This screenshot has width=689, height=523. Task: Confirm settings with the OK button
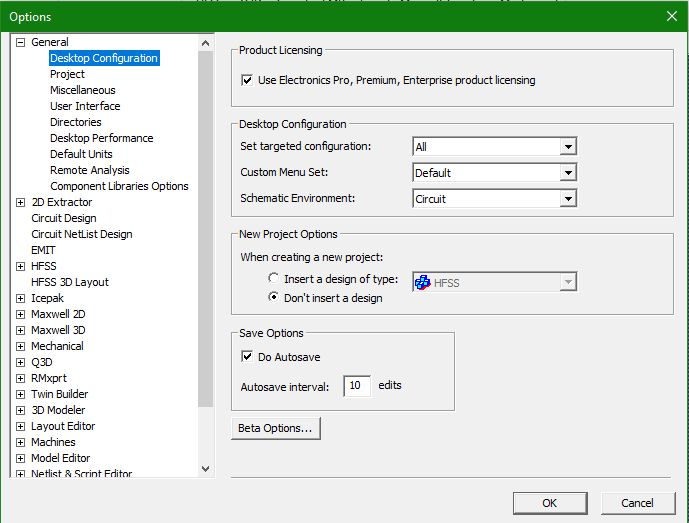click(x=549, y=503)
